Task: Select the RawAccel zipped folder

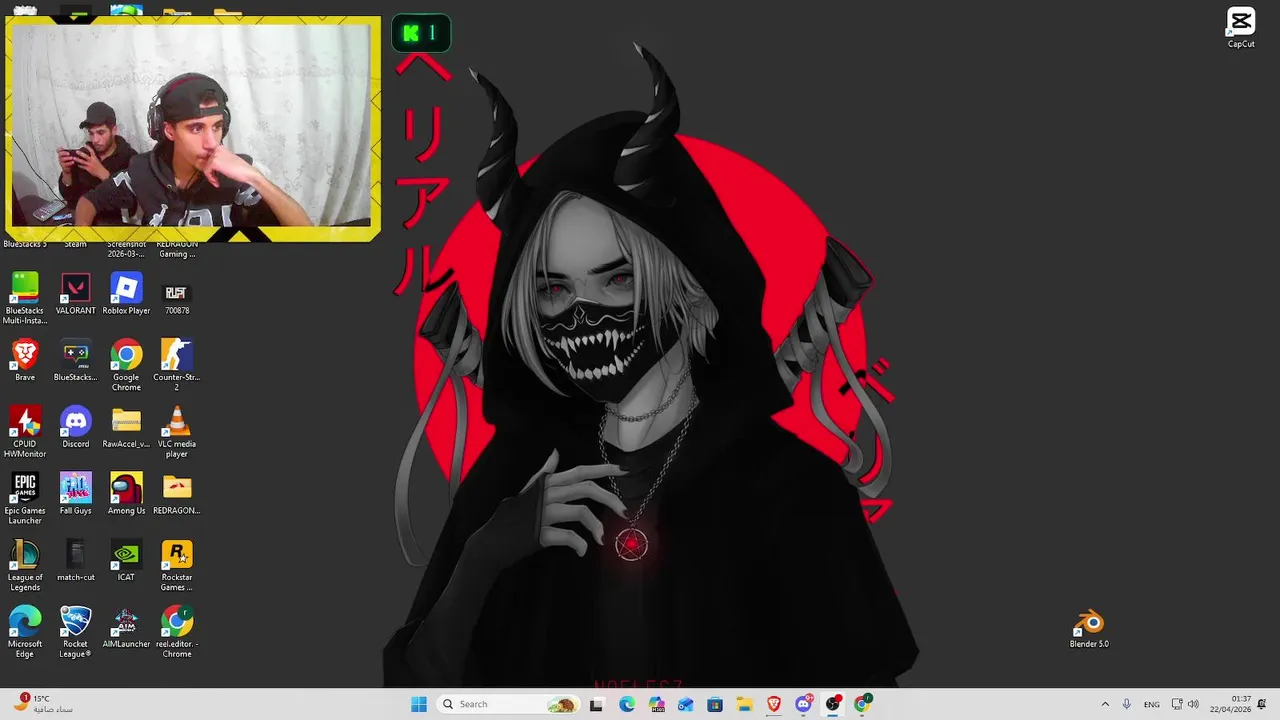Action: [126, 428]
